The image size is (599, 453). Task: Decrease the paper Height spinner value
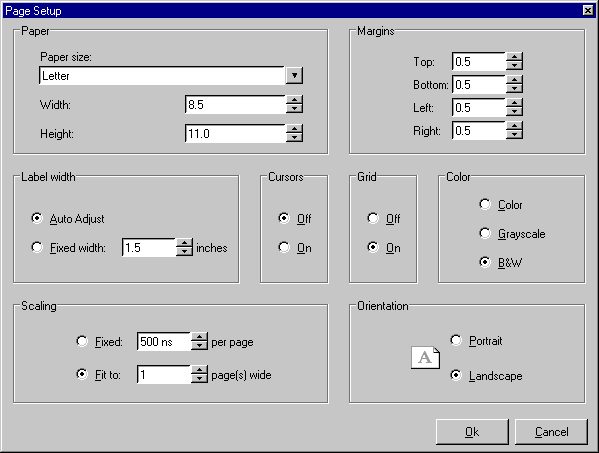pyautogui.click(x=294, y=138)
